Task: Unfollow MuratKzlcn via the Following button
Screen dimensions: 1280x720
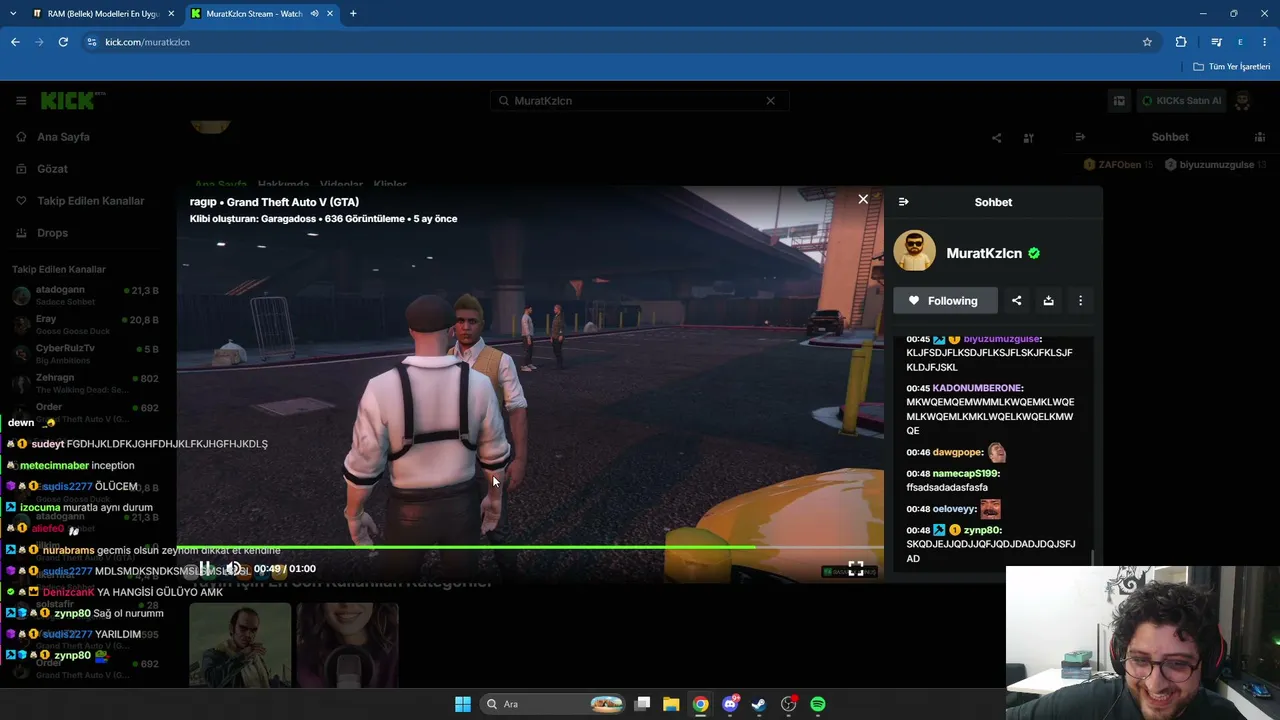Action: (x=945, y=301)
